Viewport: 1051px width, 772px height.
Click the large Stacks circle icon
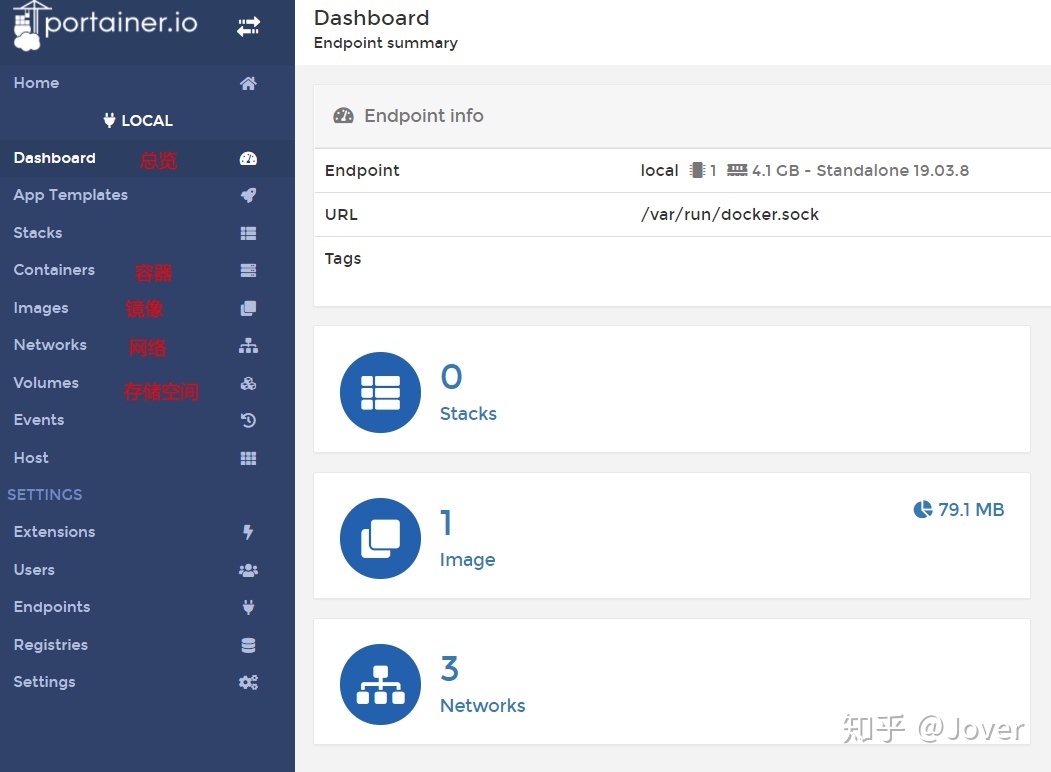point(381,393)
